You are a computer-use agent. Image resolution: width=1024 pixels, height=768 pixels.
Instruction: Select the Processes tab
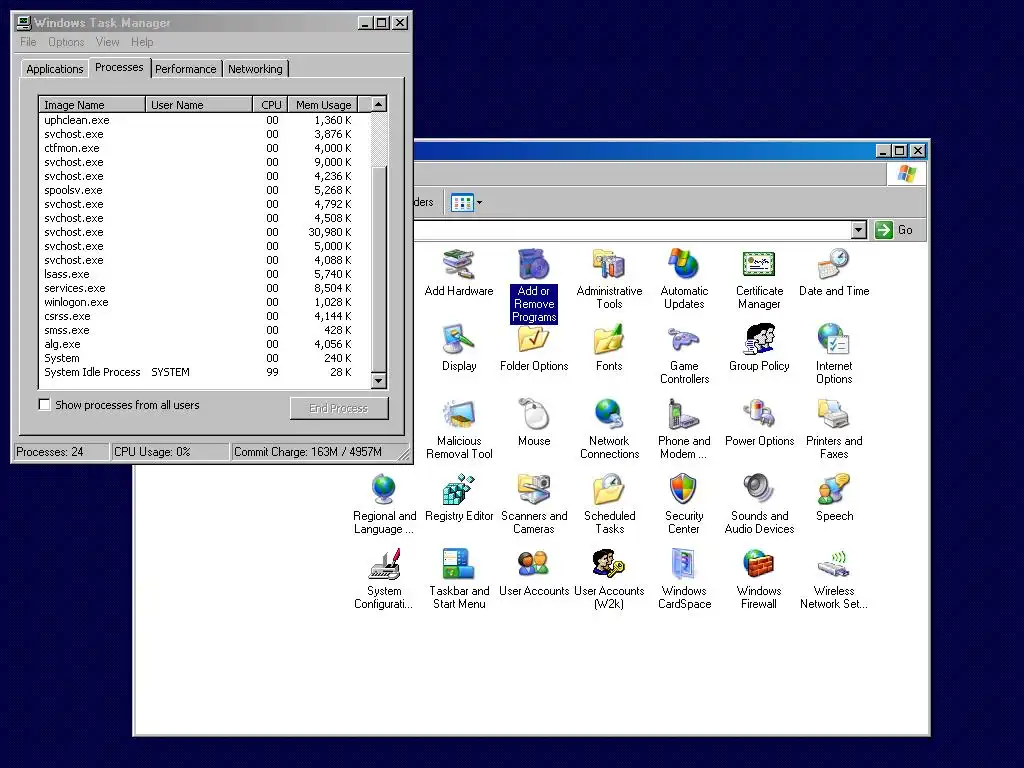(x=119, y=67)
